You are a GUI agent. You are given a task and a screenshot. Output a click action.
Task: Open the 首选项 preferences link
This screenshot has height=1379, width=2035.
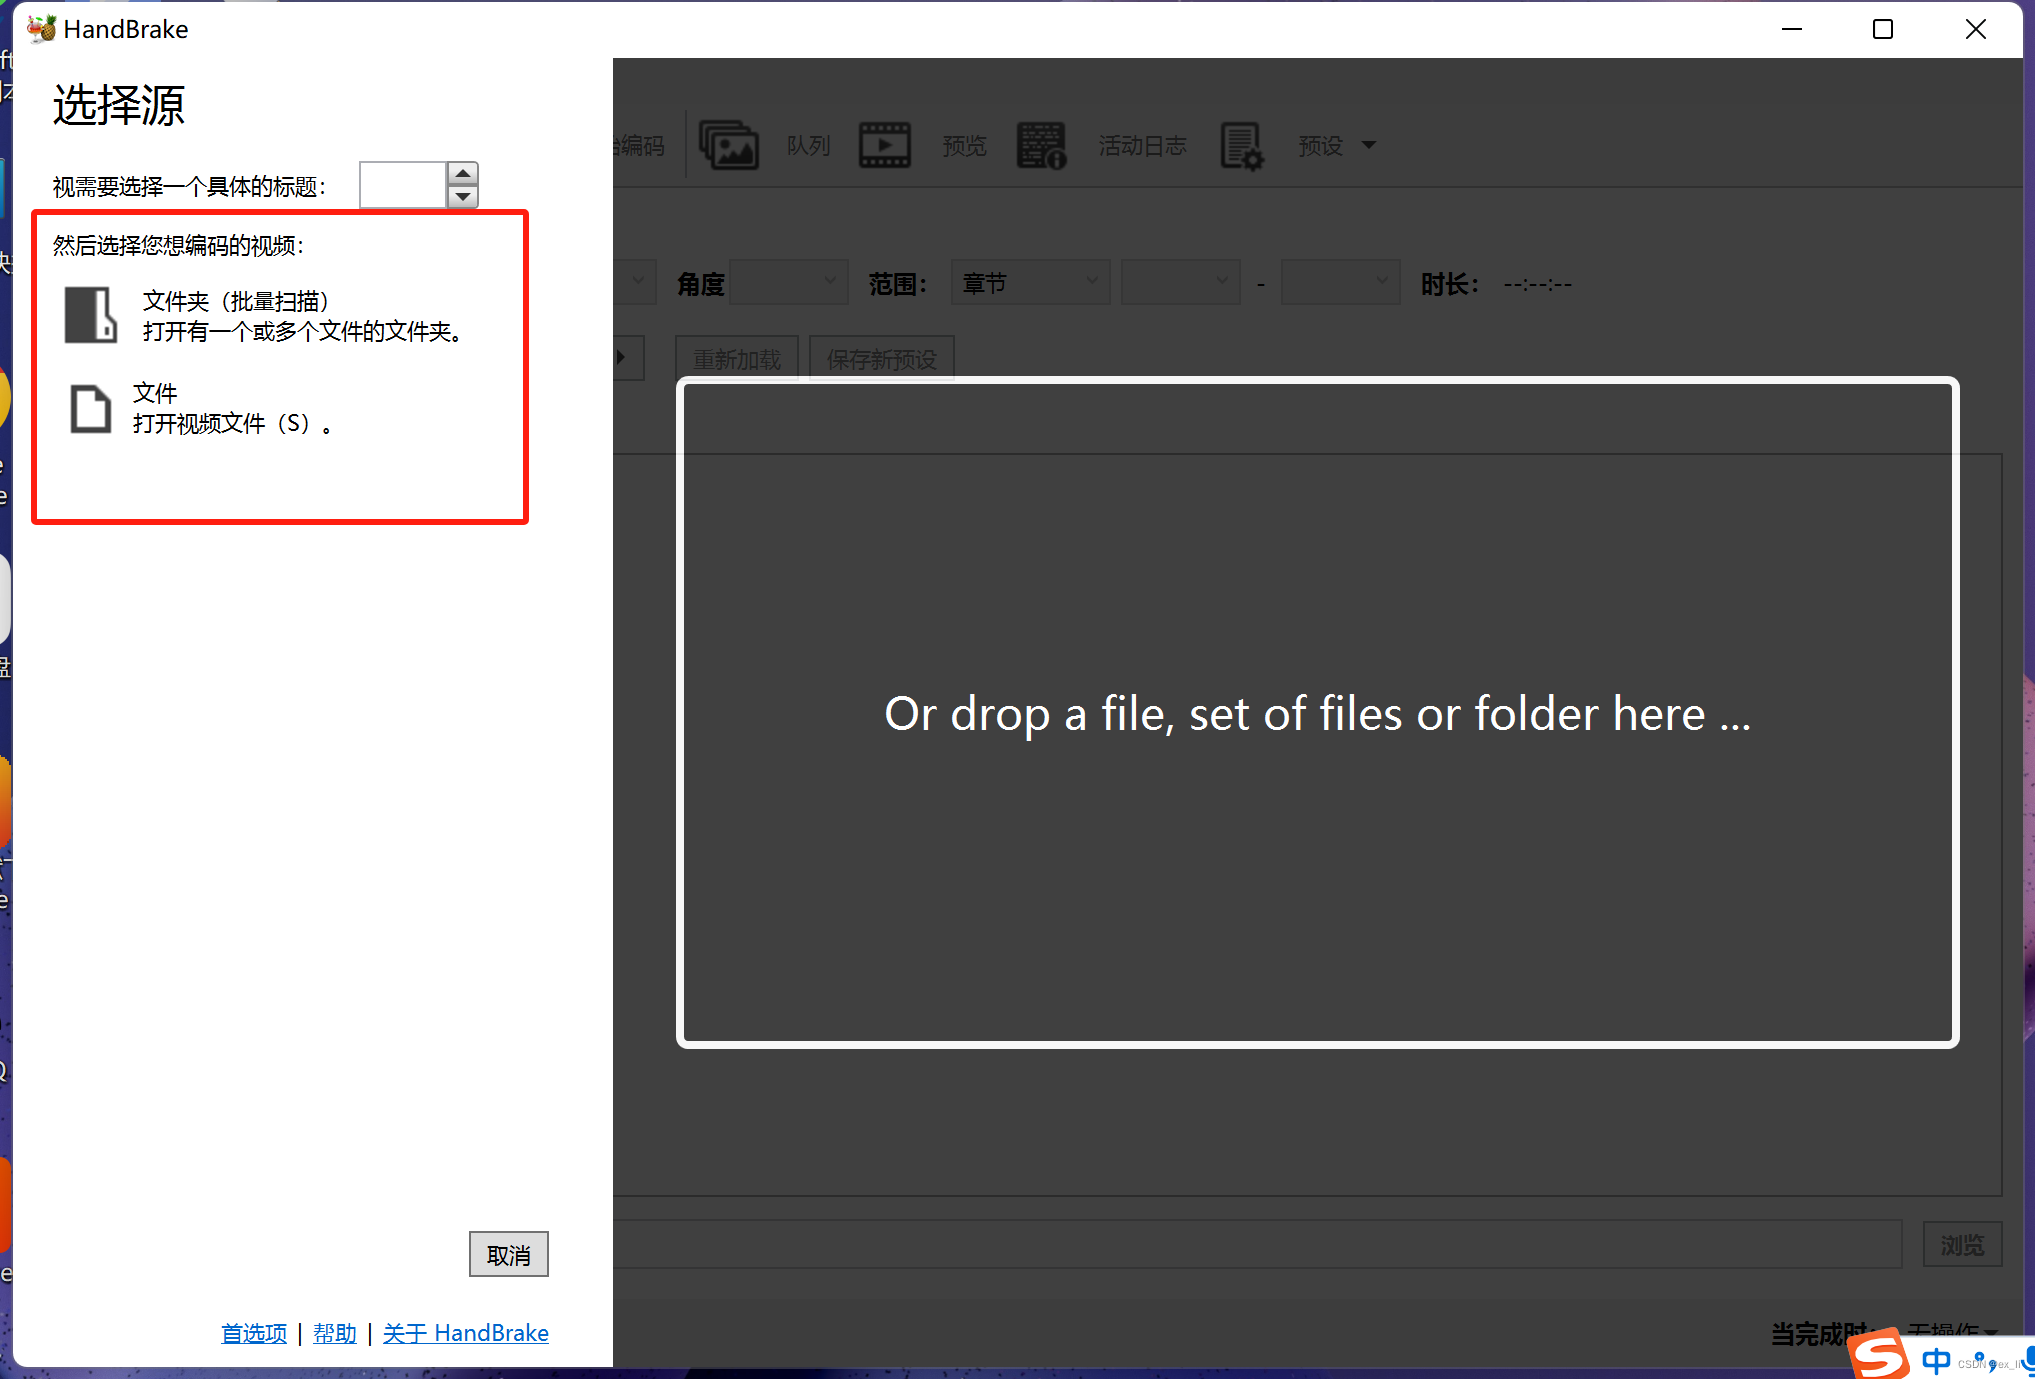tap(254, 1333)
